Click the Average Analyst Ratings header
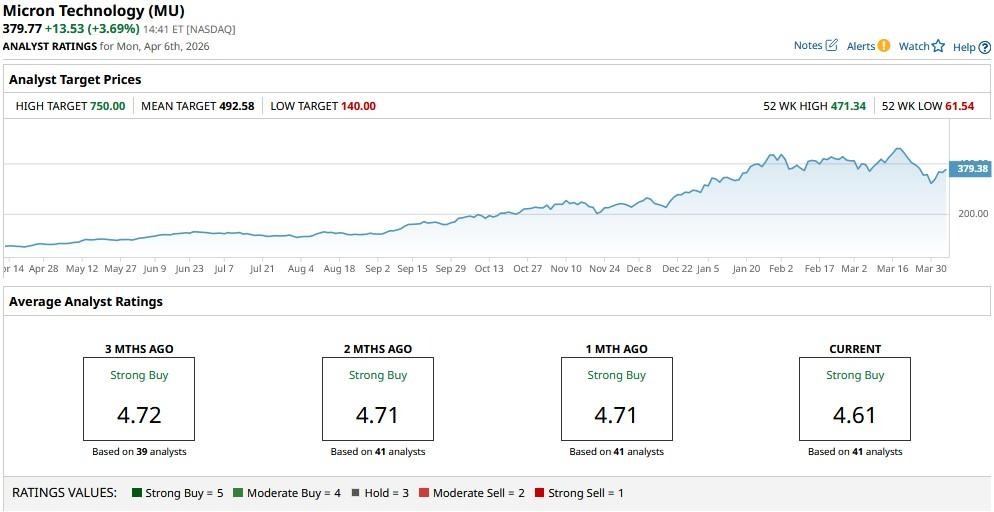 [86, 302]
